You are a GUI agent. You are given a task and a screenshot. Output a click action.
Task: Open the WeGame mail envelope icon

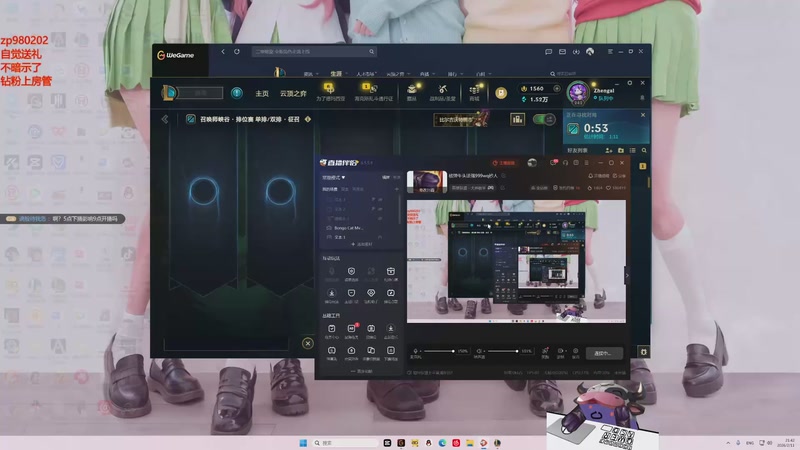tap(562, 52)
